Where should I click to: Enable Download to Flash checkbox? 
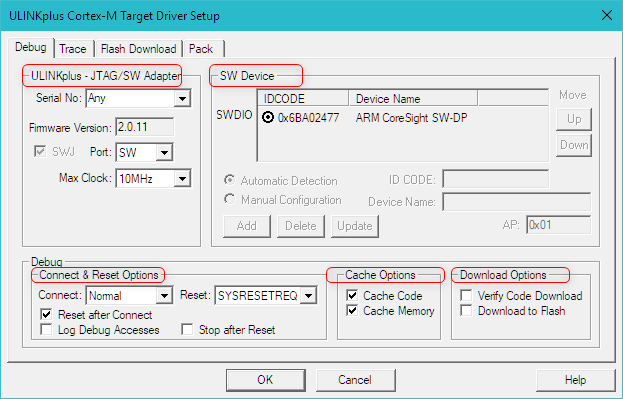click(x=466, y=310)
